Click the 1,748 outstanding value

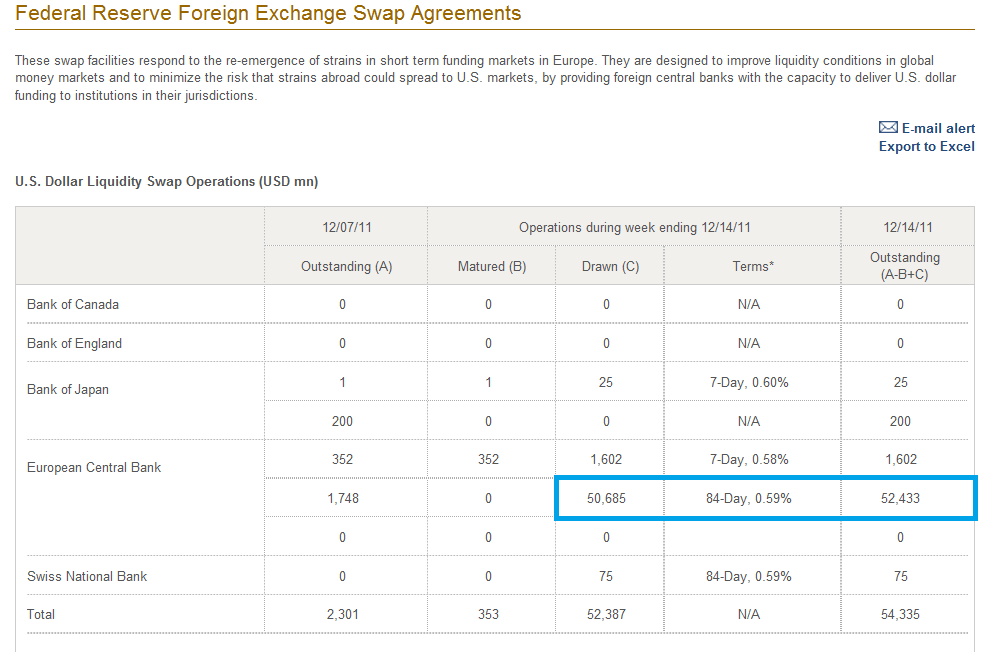(343, 499)
